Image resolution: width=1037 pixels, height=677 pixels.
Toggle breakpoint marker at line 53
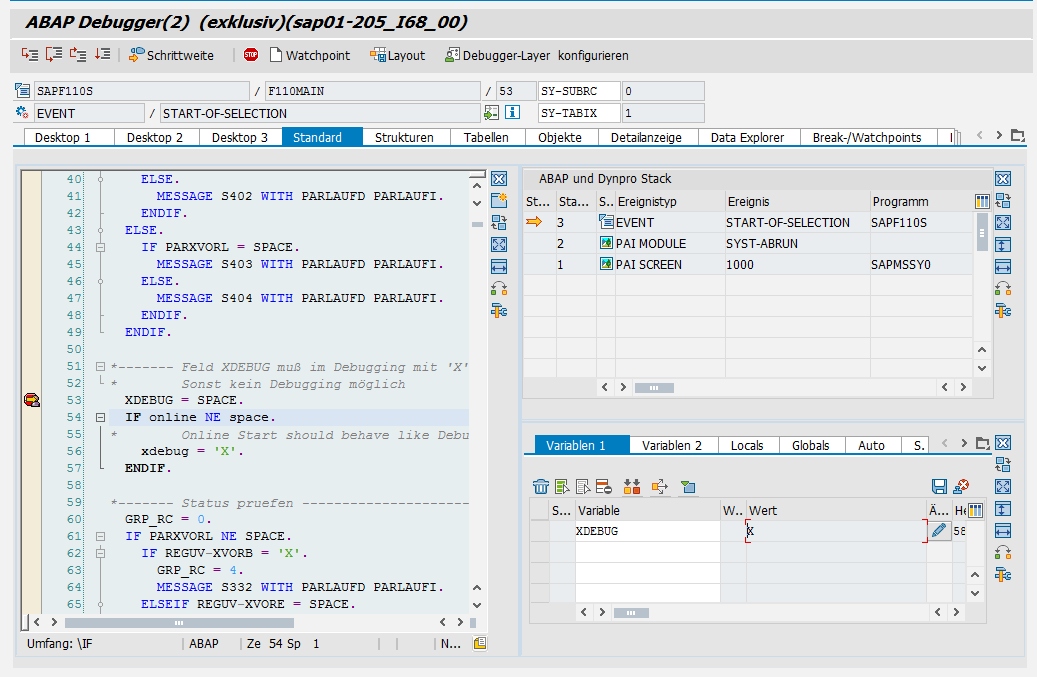point(31,400)
